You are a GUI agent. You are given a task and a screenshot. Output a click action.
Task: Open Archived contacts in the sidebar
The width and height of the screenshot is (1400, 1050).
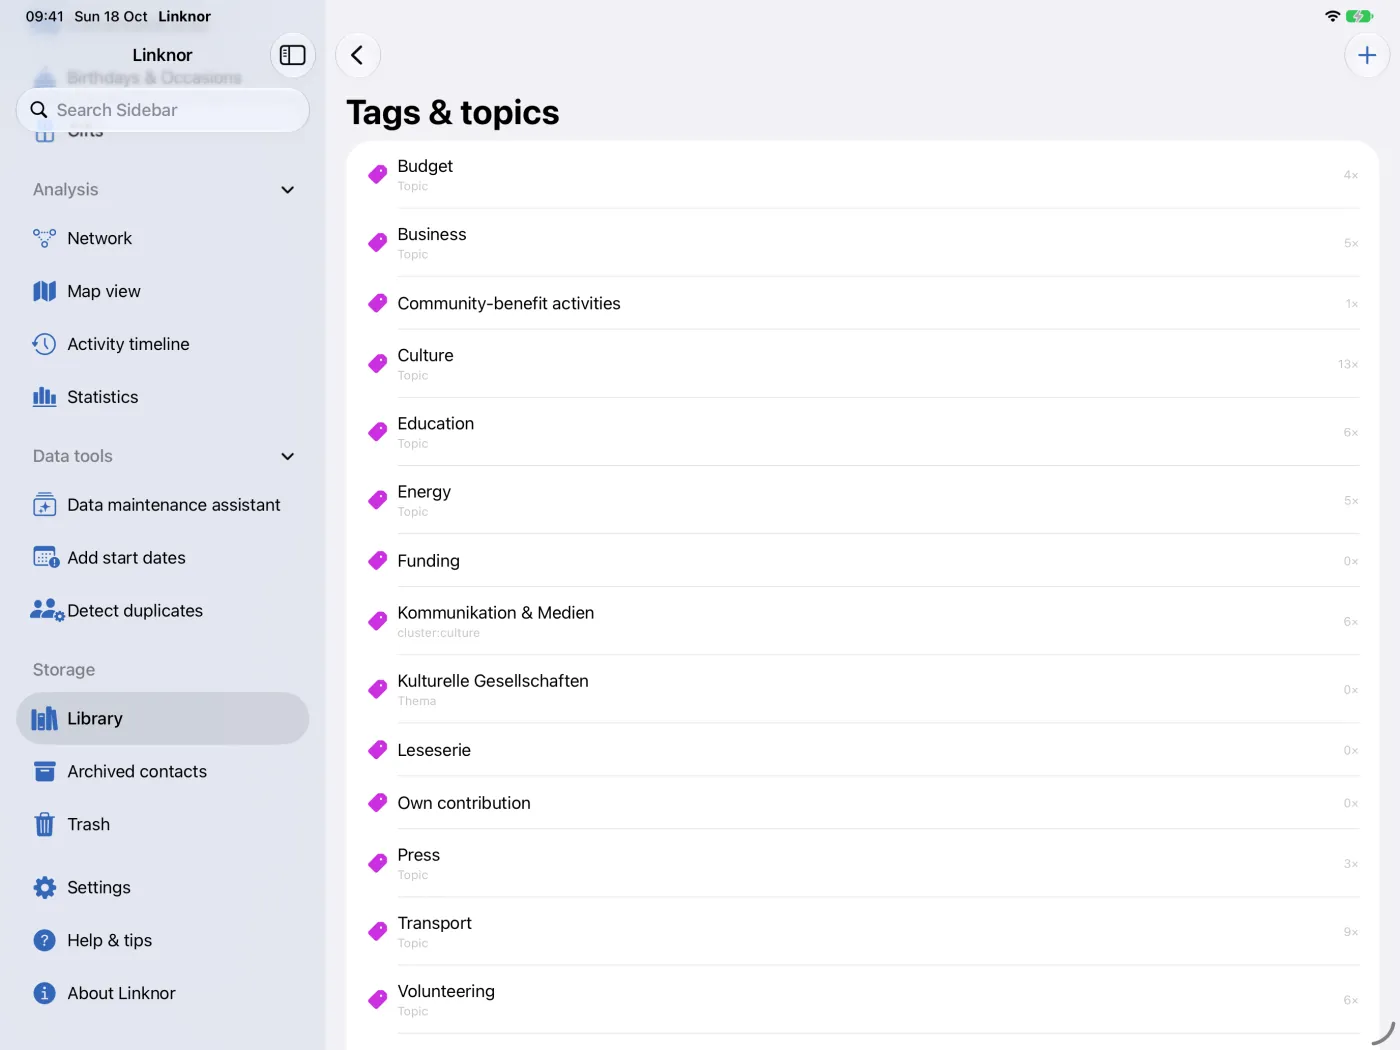pyautogui.click(x=163, y=771)
